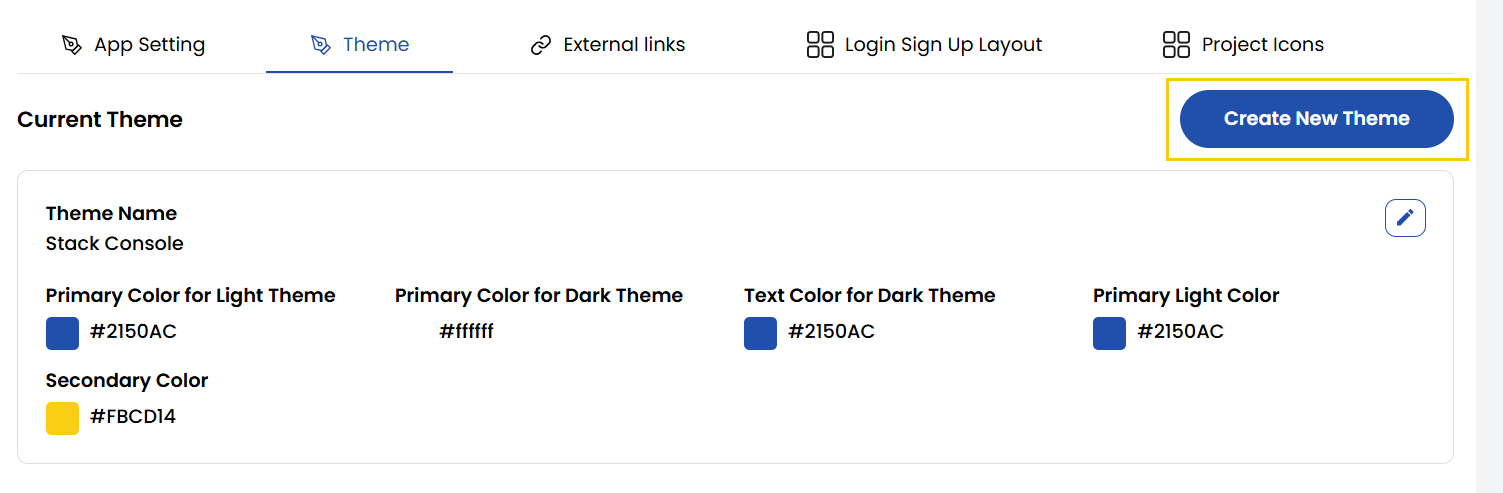
Task: Click the pen icon beside App Setting
Action: [71, 45]
